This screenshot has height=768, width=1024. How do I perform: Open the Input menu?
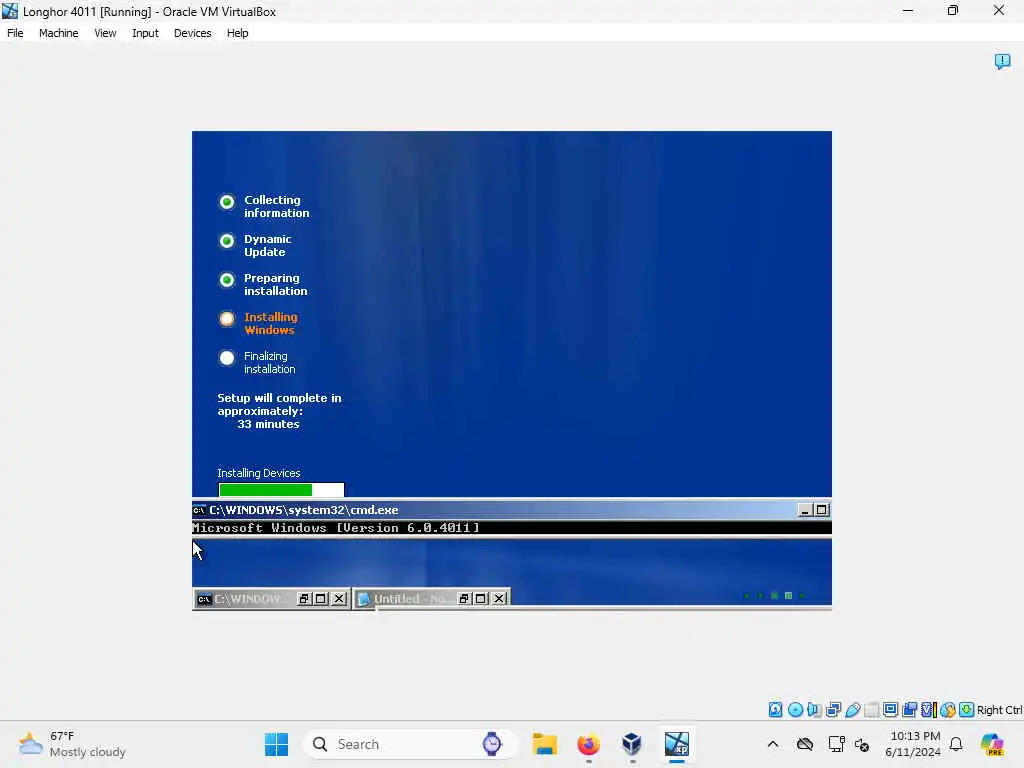click(145, 33)
